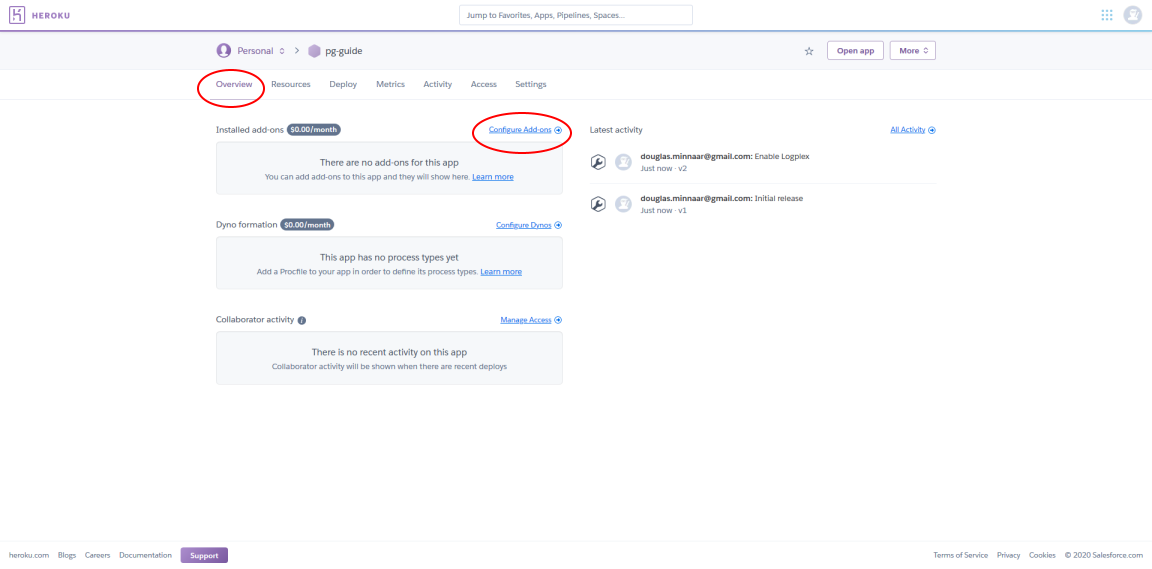Open the user account avatar menu
The image size is (1152, 569).
[x=1132, y=15]
